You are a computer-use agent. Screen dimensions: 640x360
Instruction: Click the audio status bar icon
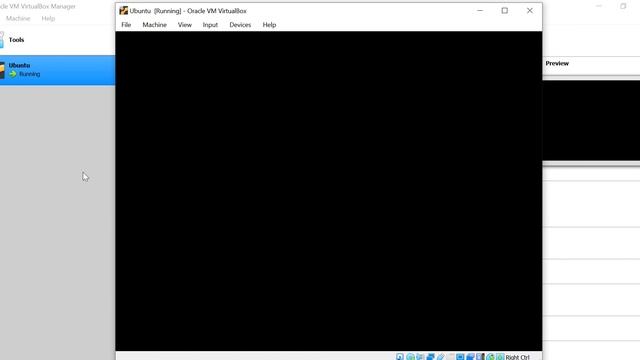pyautogui.click(x=420, y=357)
